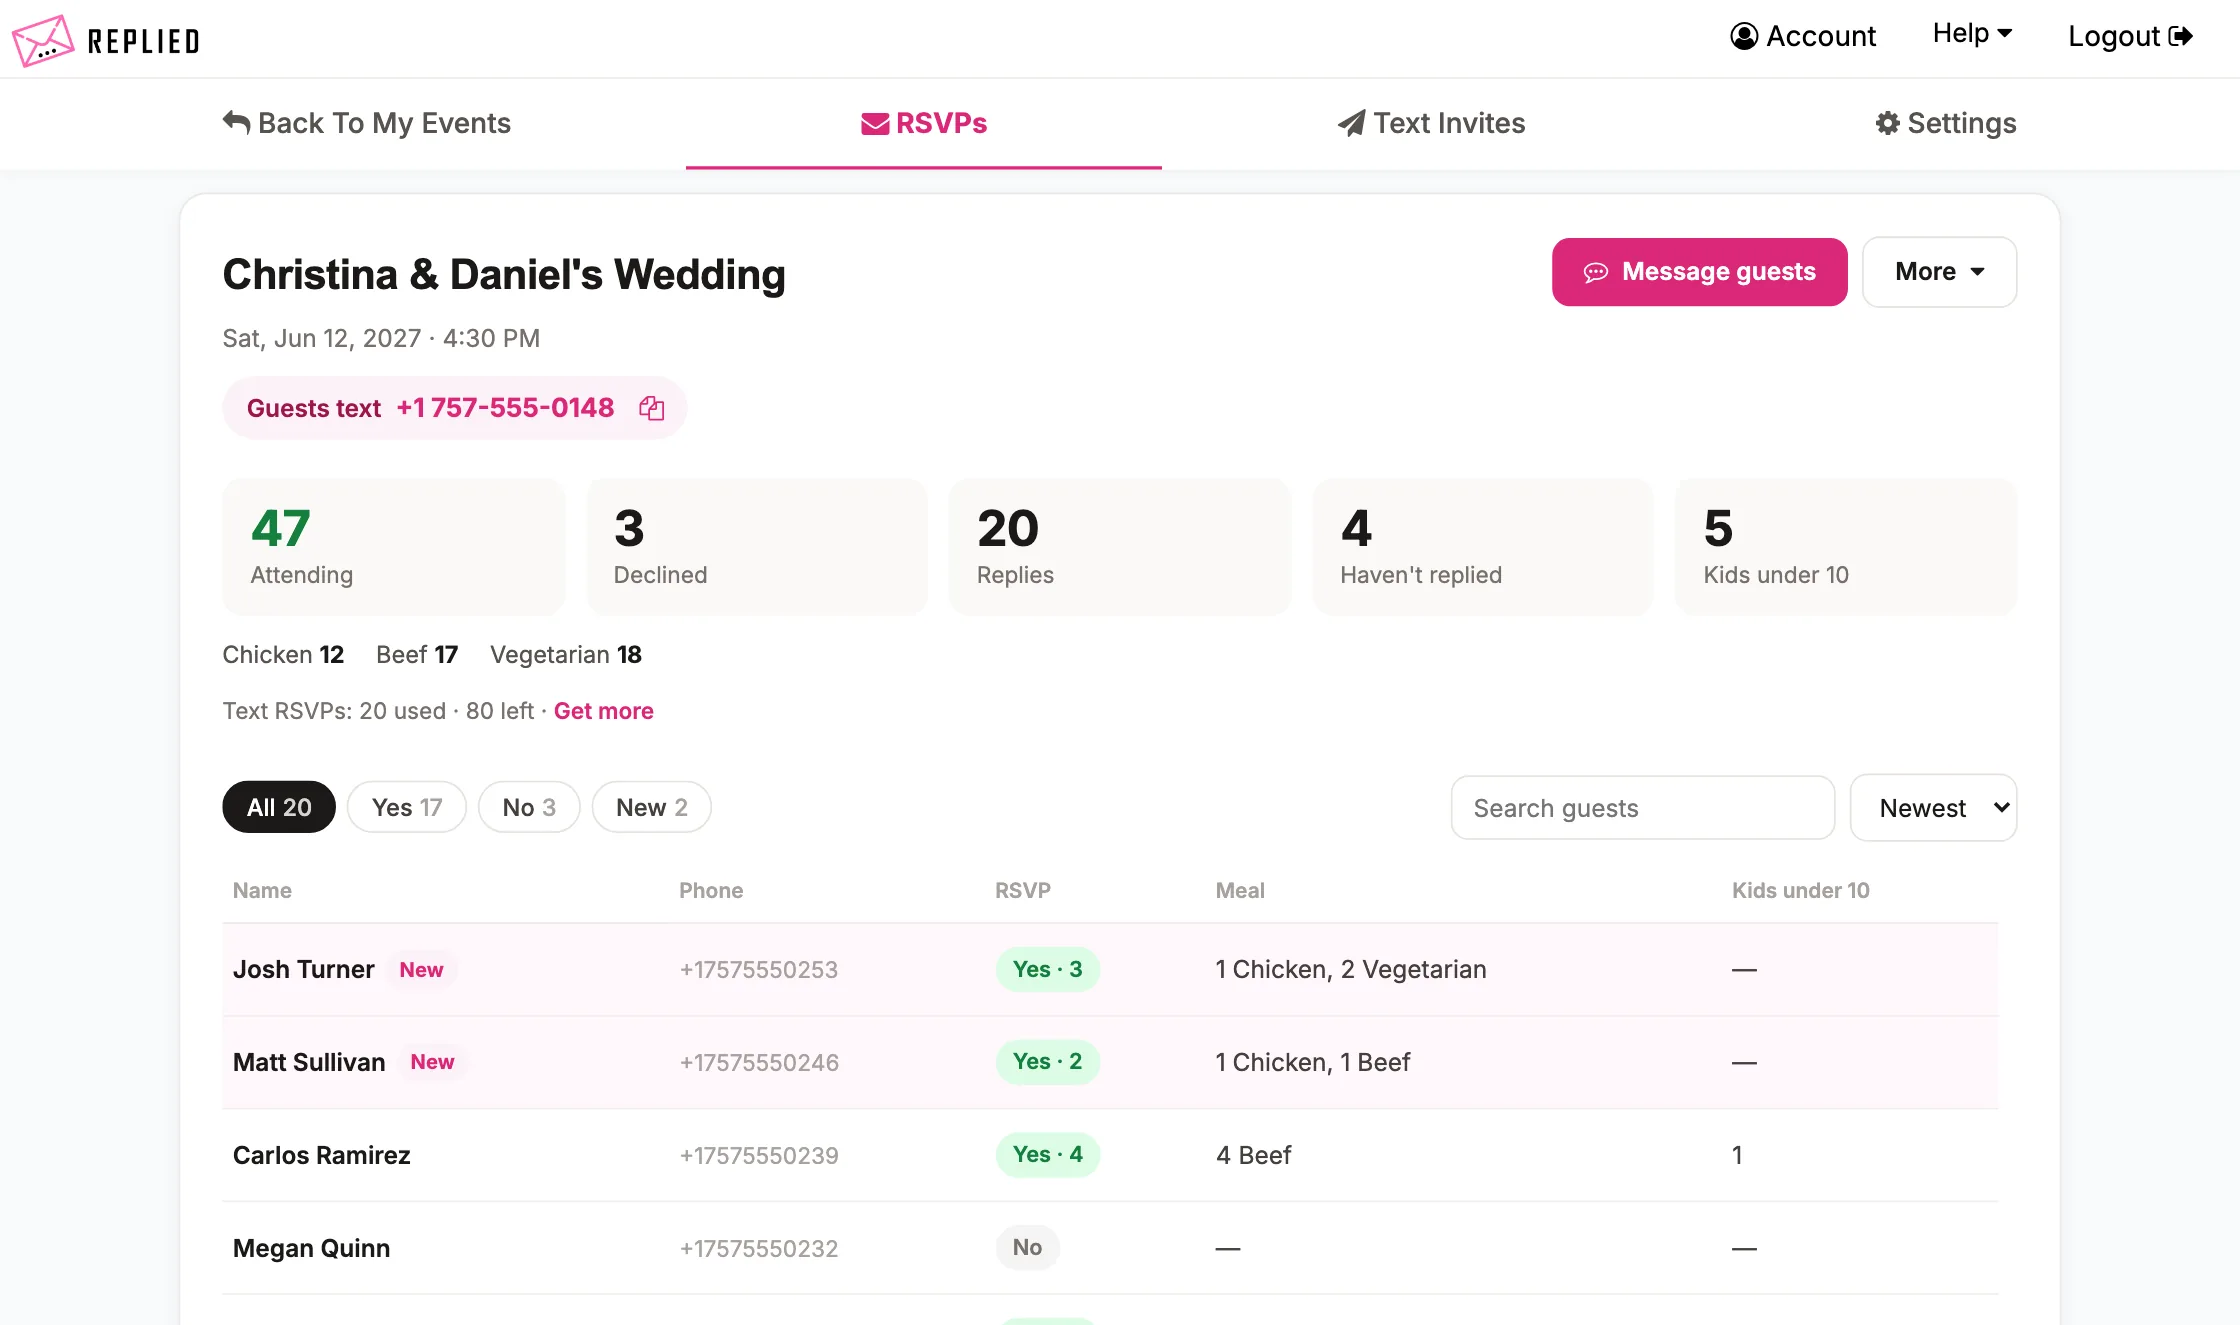Click phone +17575550246
The image size is (2240, 1325).
[x=759, y=1062]
